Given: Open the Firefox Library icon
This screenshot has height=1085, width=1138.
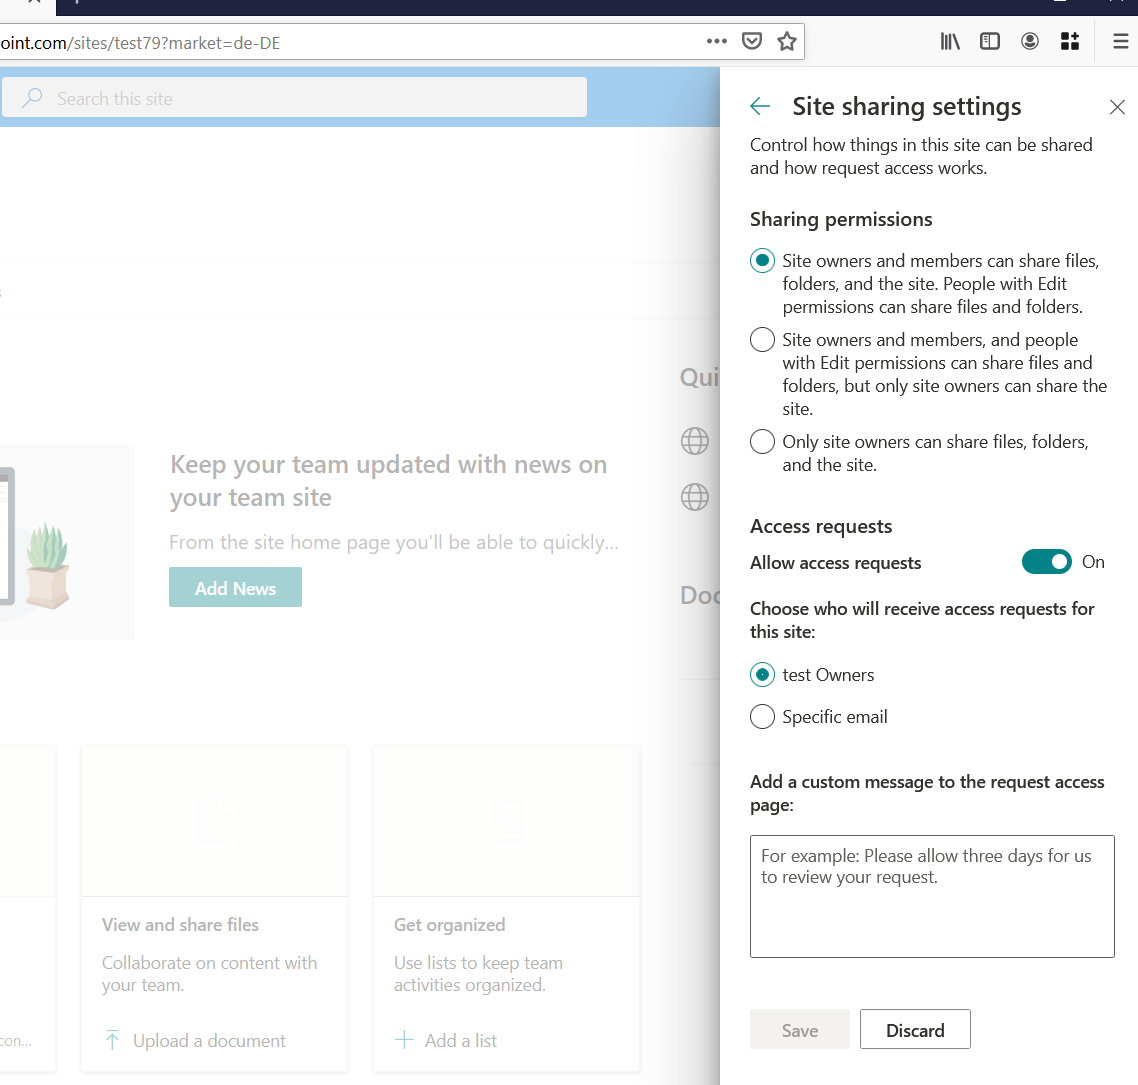Looking at the screenshot, I should click(x=950, y=41).
